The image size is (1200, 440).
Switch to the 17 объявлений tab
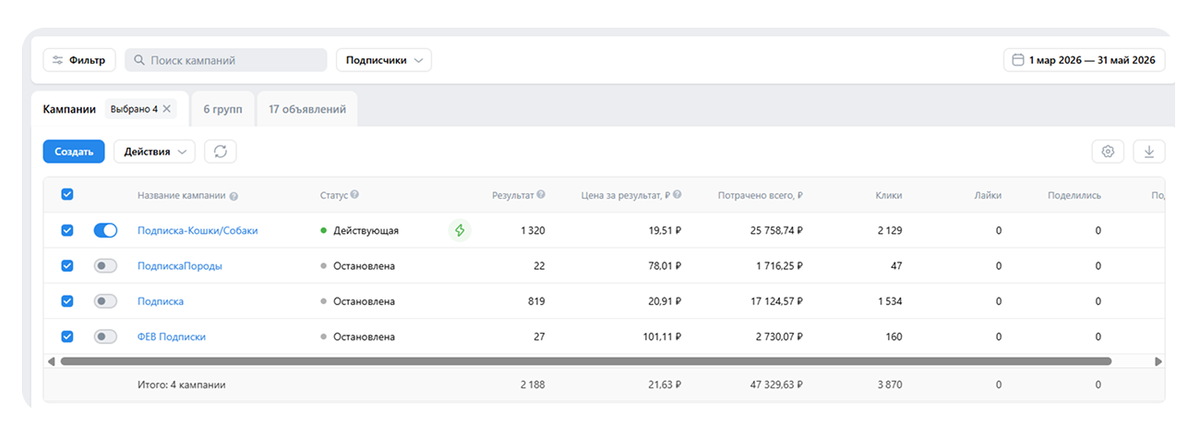[x=307, y=109]
